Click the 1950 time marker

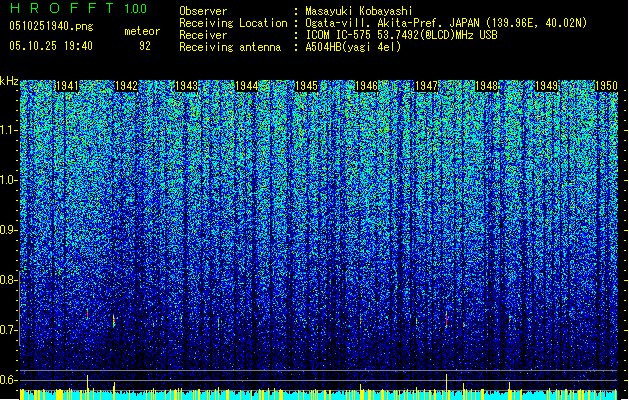[607, 86]
